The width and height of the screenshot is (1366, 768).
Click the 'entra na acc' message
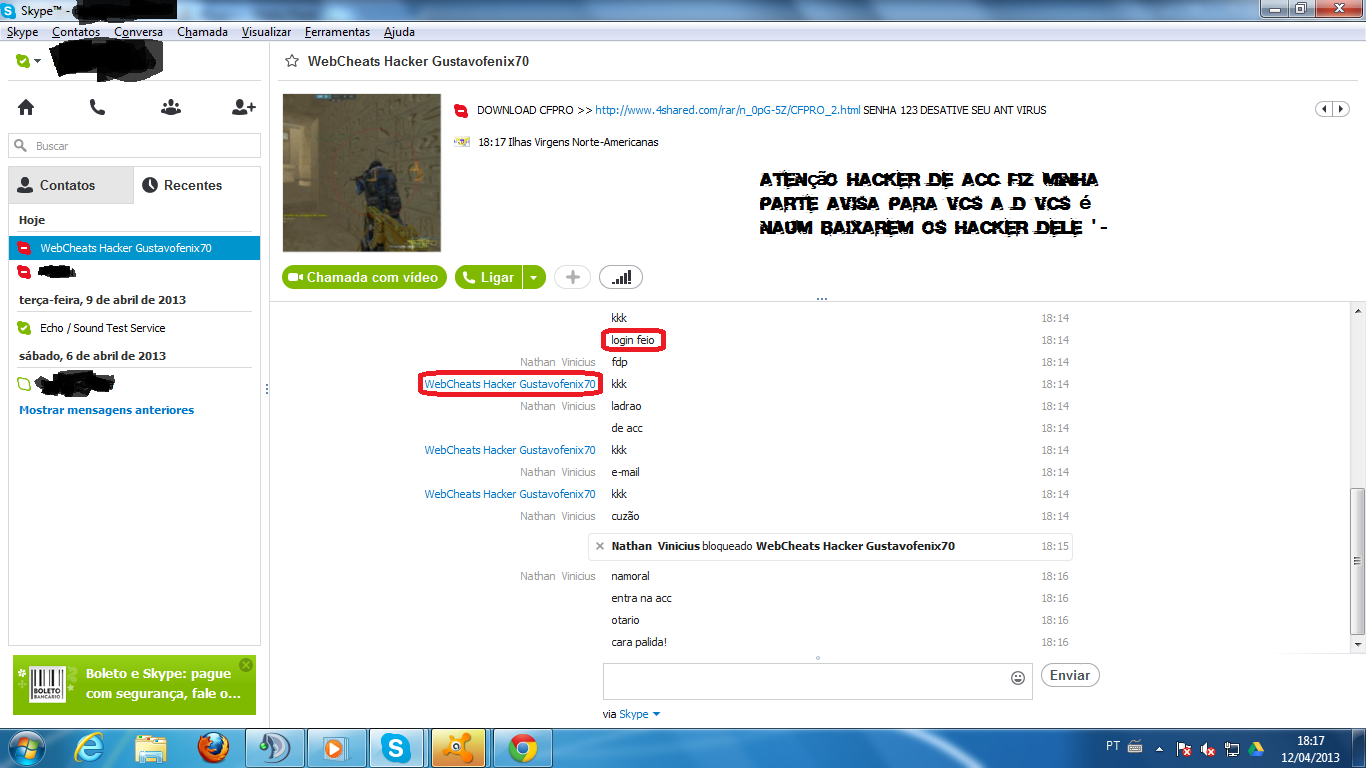(641, 598)
